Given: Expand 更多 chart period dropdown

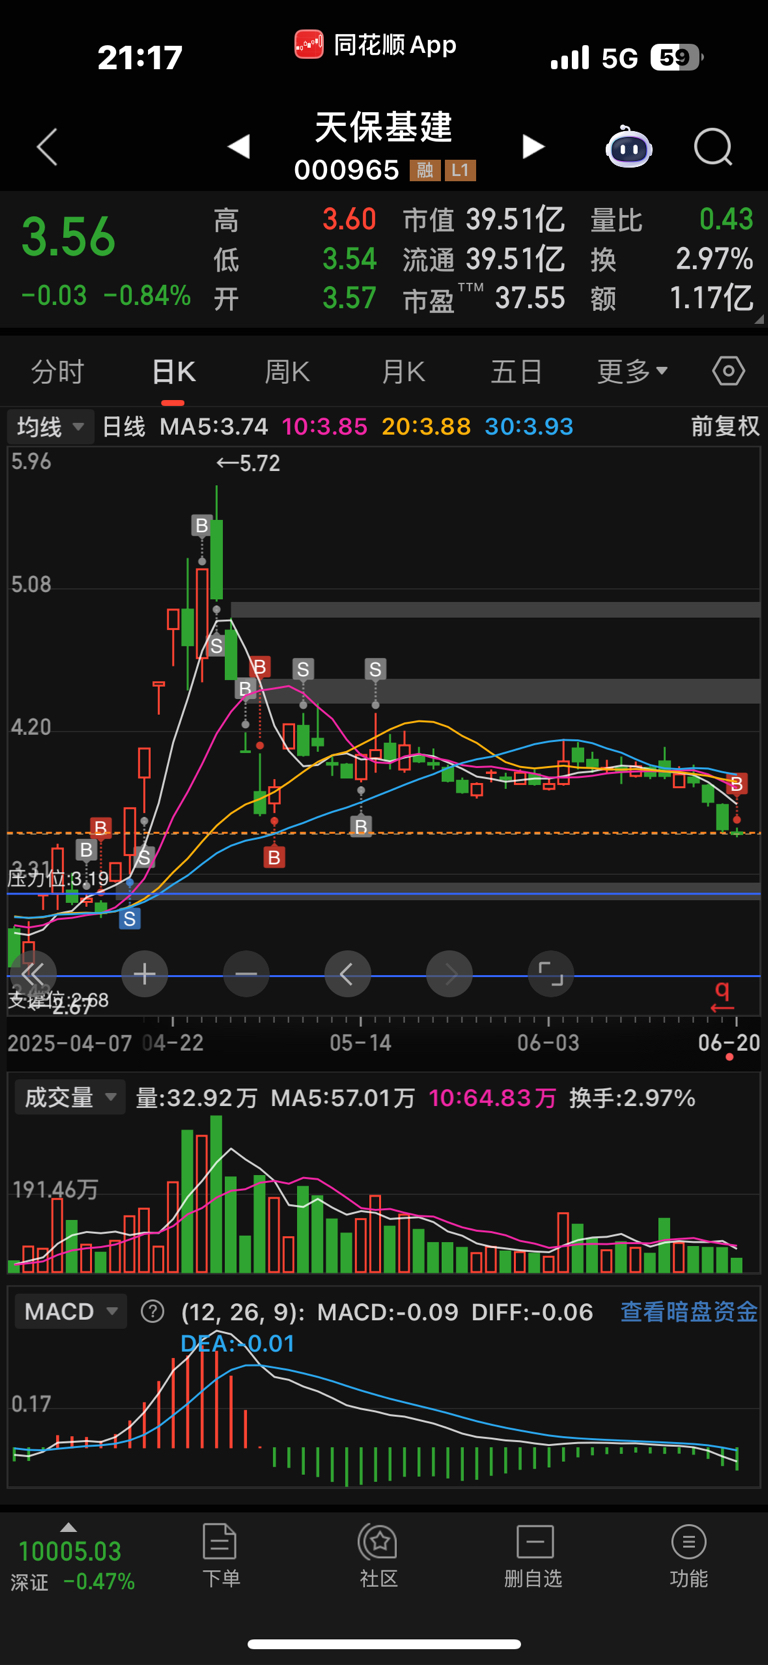Looking at the screenshot, I should (x=632, y=372).
